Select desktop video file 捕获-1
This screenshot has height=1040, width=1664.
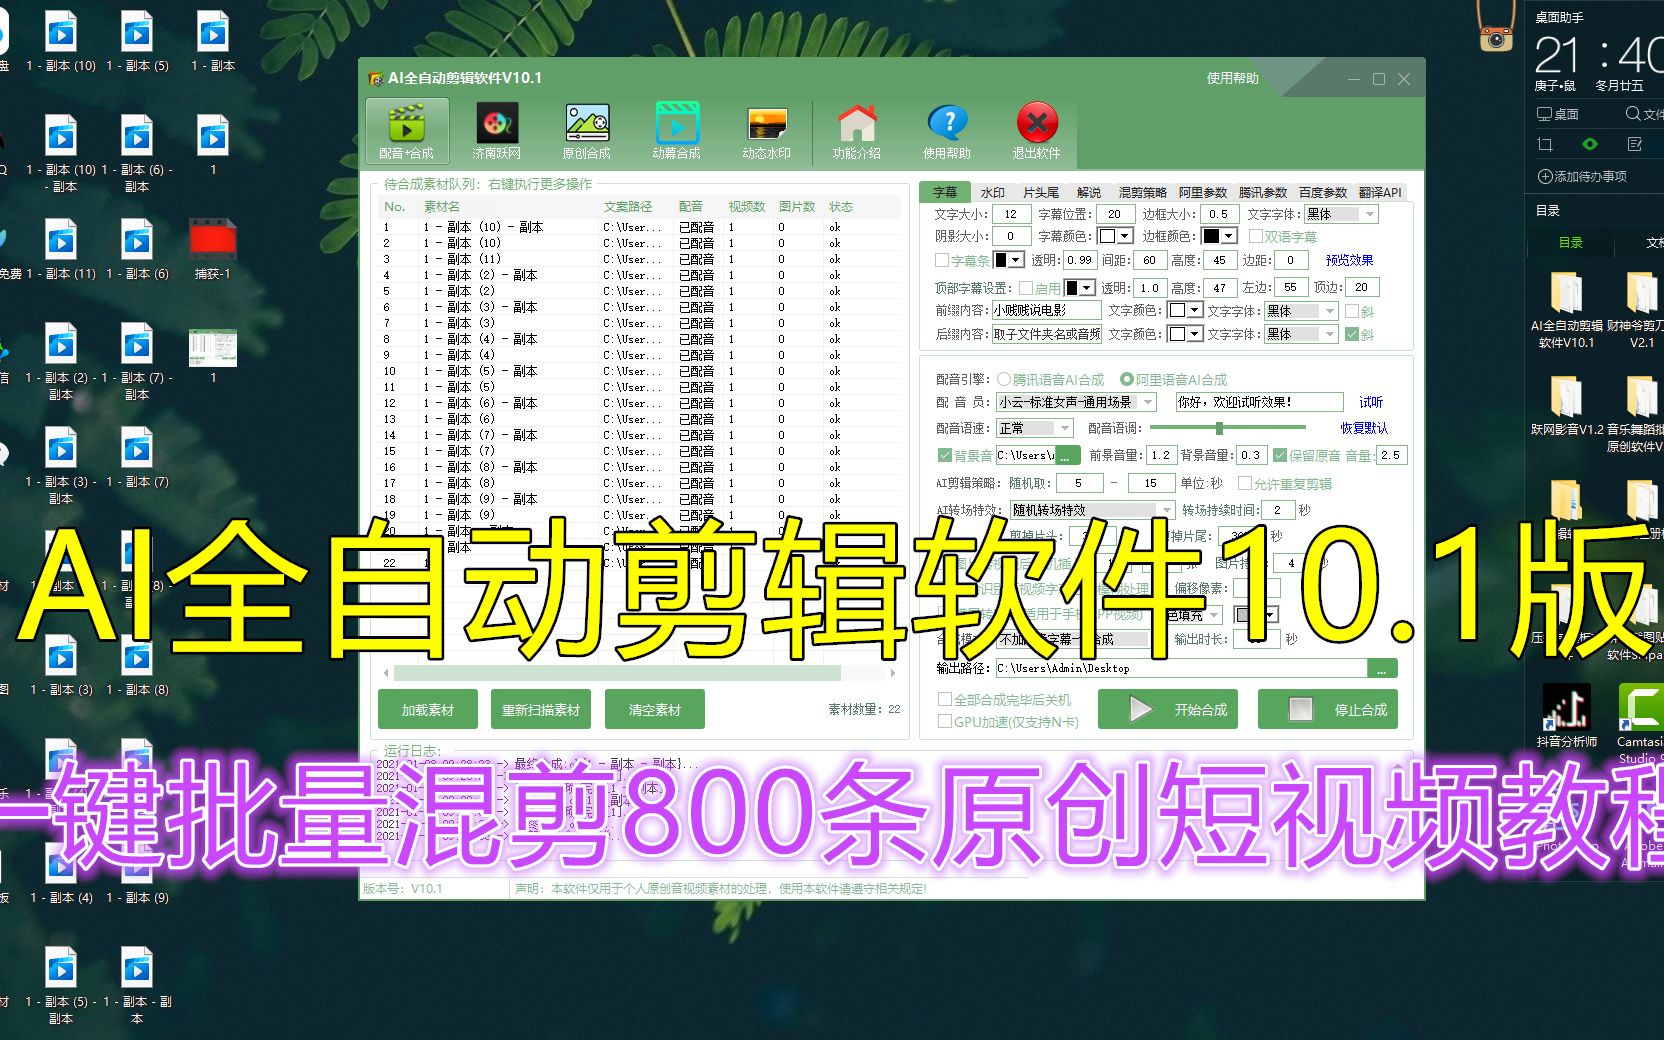[x=213, y=249]
